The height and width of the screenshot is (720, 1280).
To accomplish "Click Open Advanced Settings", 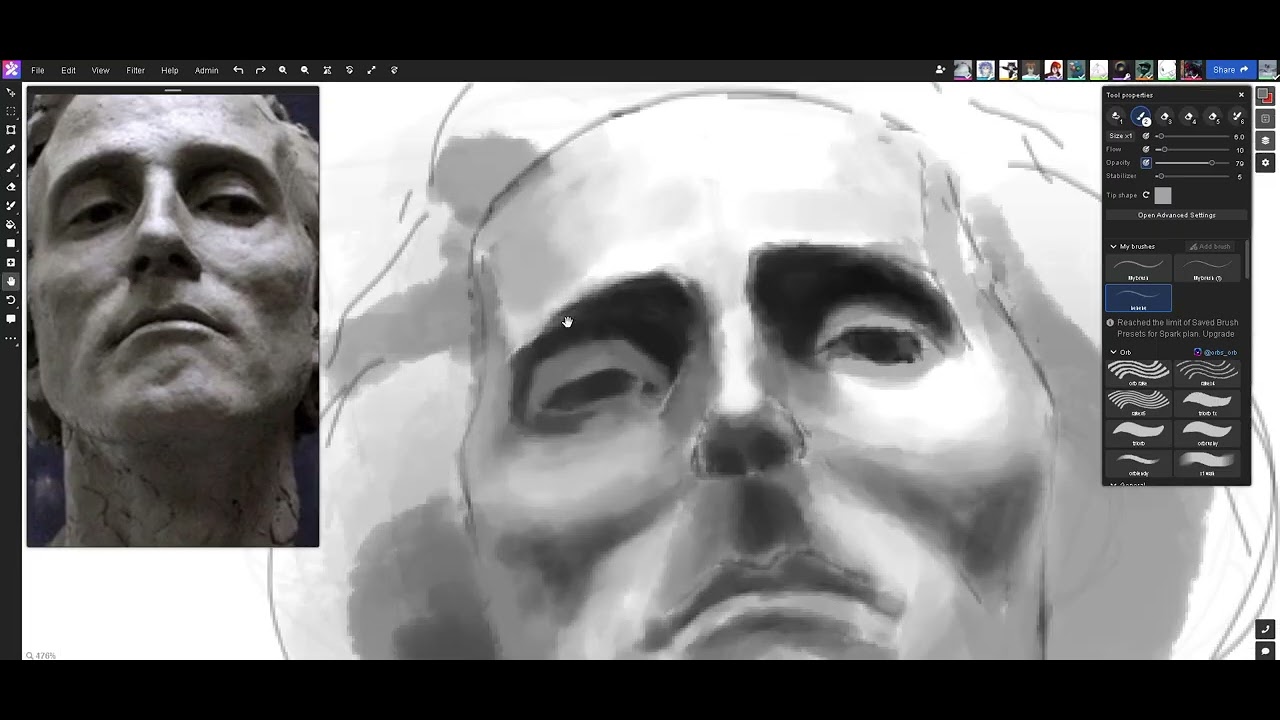I will 1177,215.
